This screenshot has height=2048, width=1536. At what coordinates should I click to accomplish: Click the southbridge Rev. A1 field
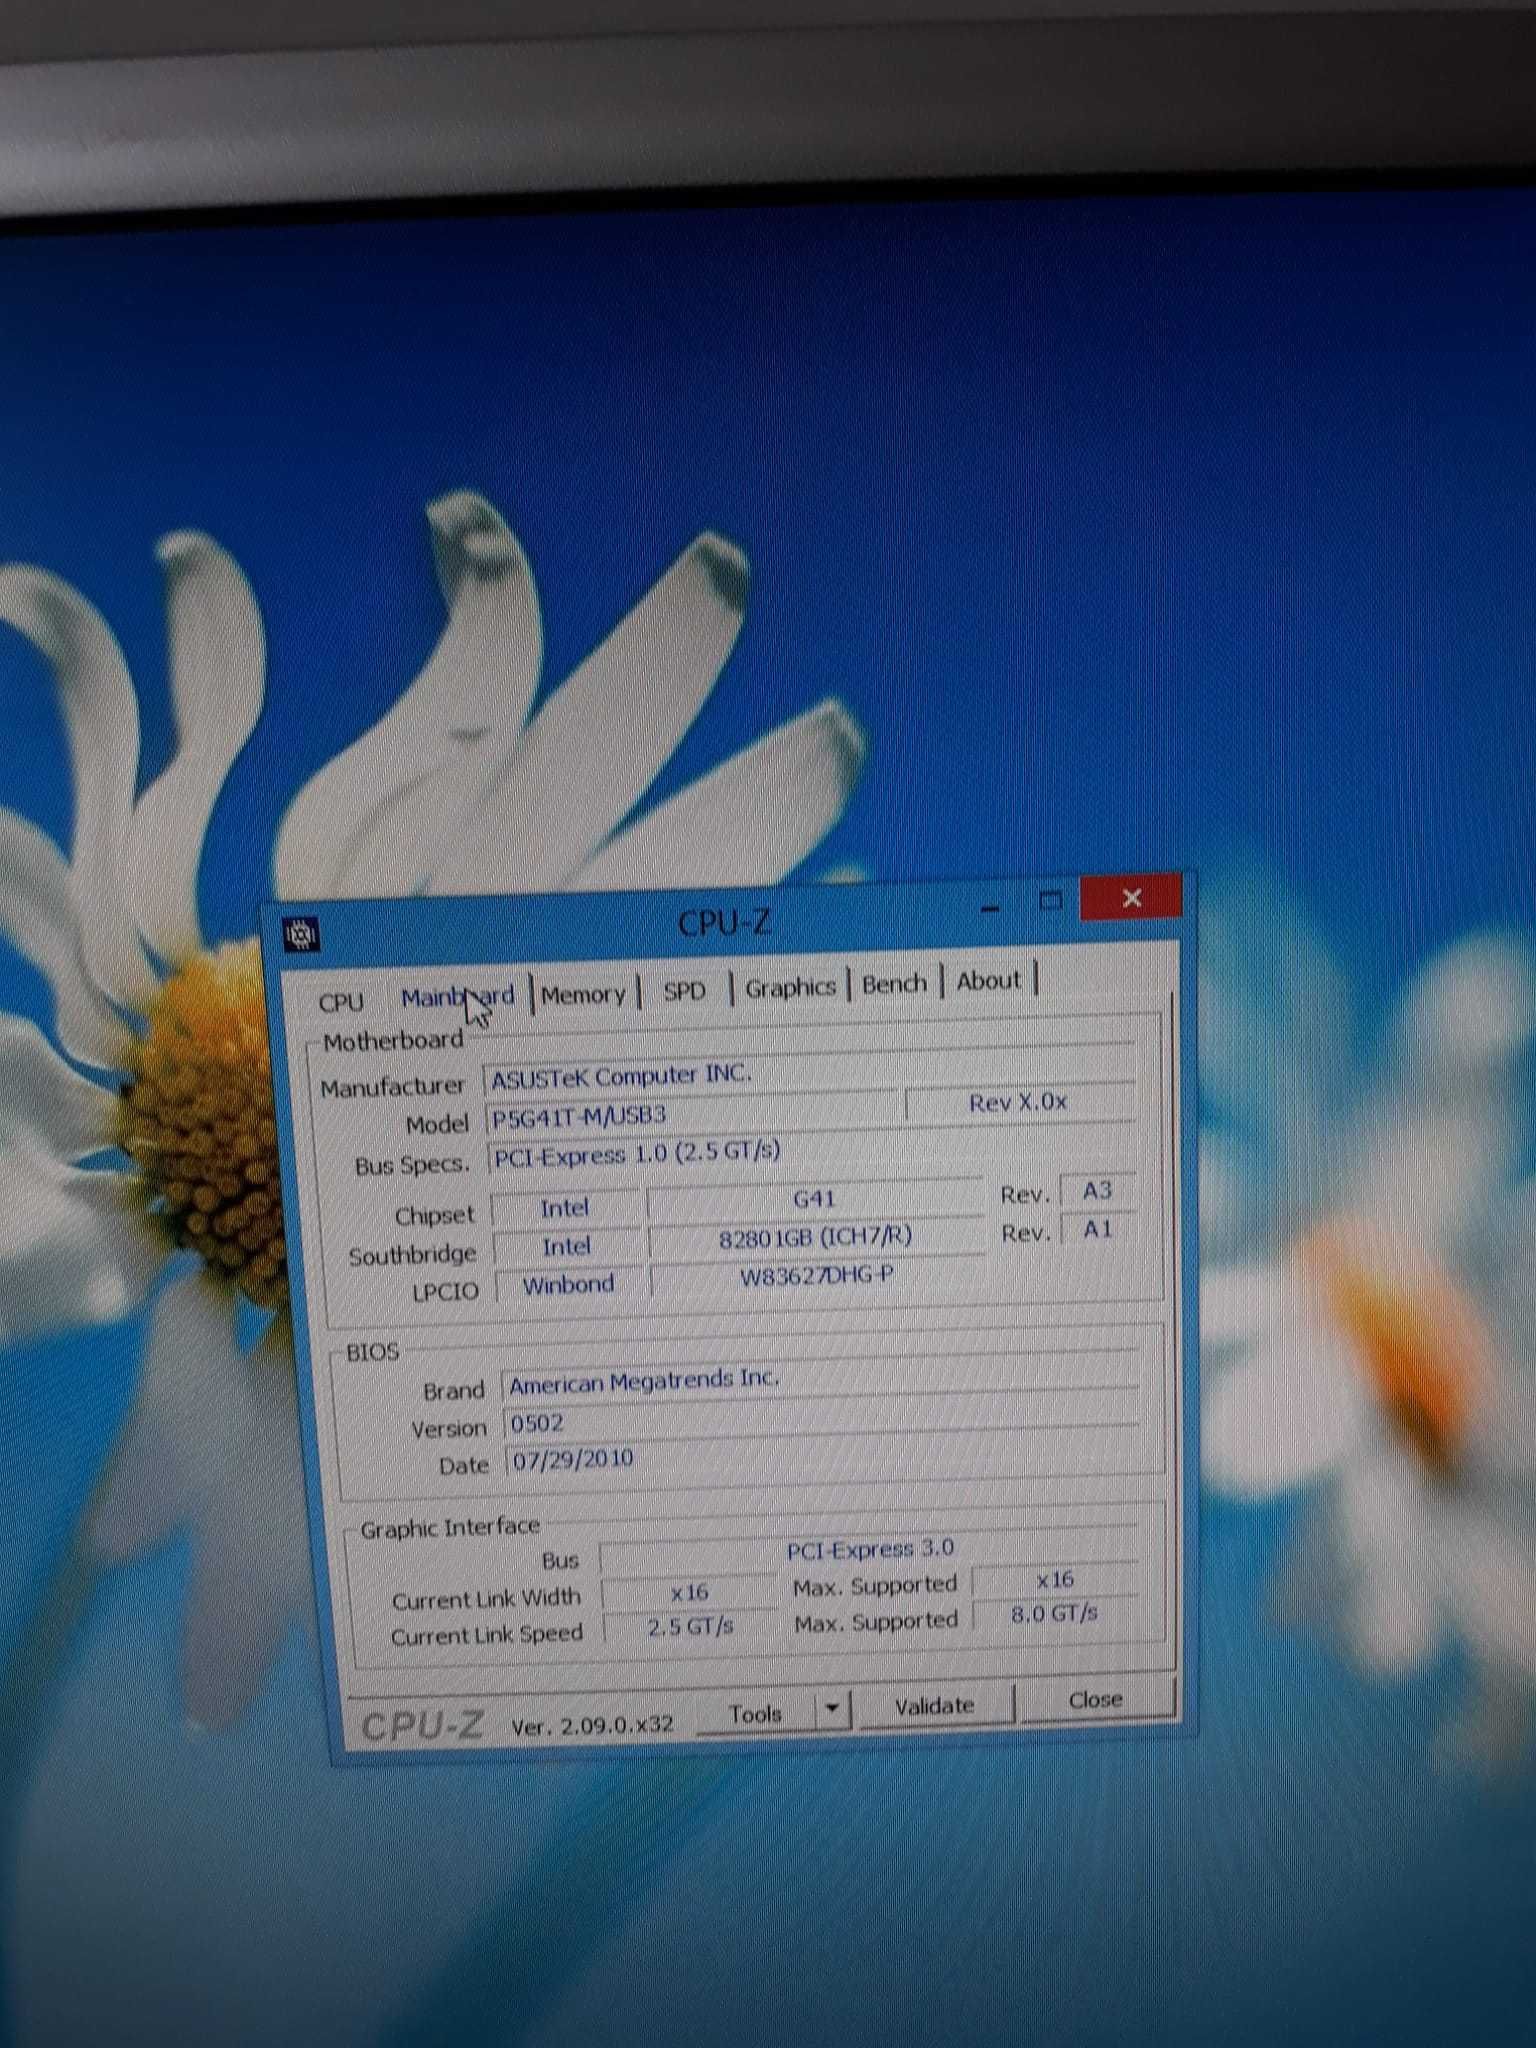pyautogui.click(x=1098, y=1229)
